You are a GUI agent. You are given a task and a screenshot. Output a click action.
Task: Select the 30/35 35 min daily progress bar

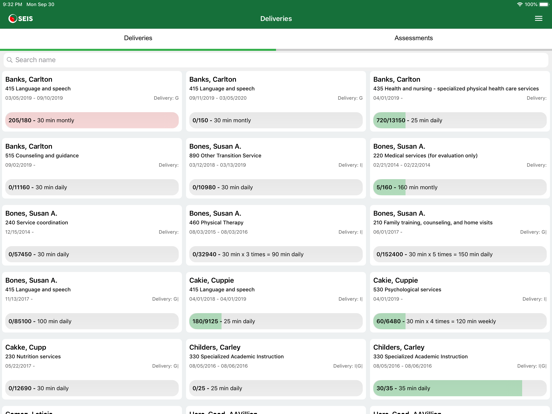460,388
